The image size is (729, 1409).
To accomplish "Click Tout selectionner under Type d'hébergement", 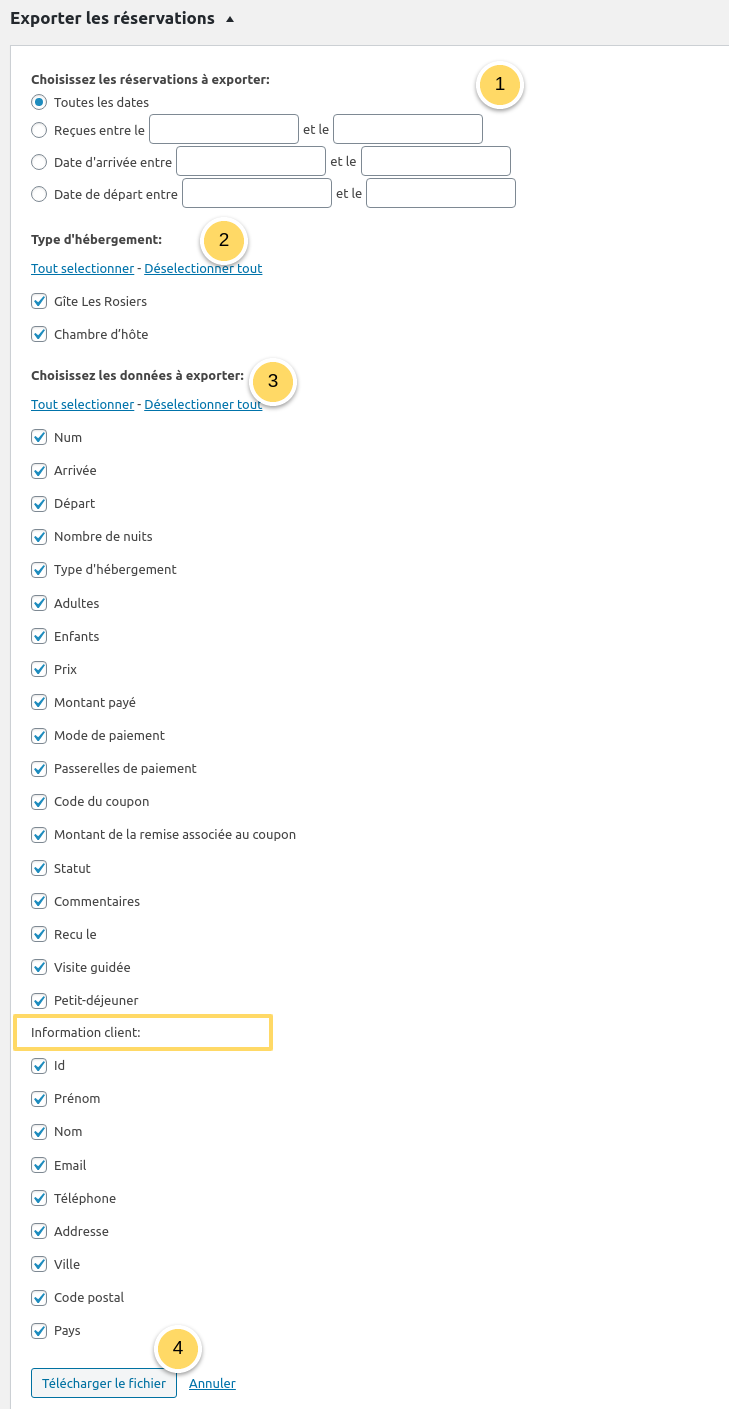I will click(x=82, y=269).
